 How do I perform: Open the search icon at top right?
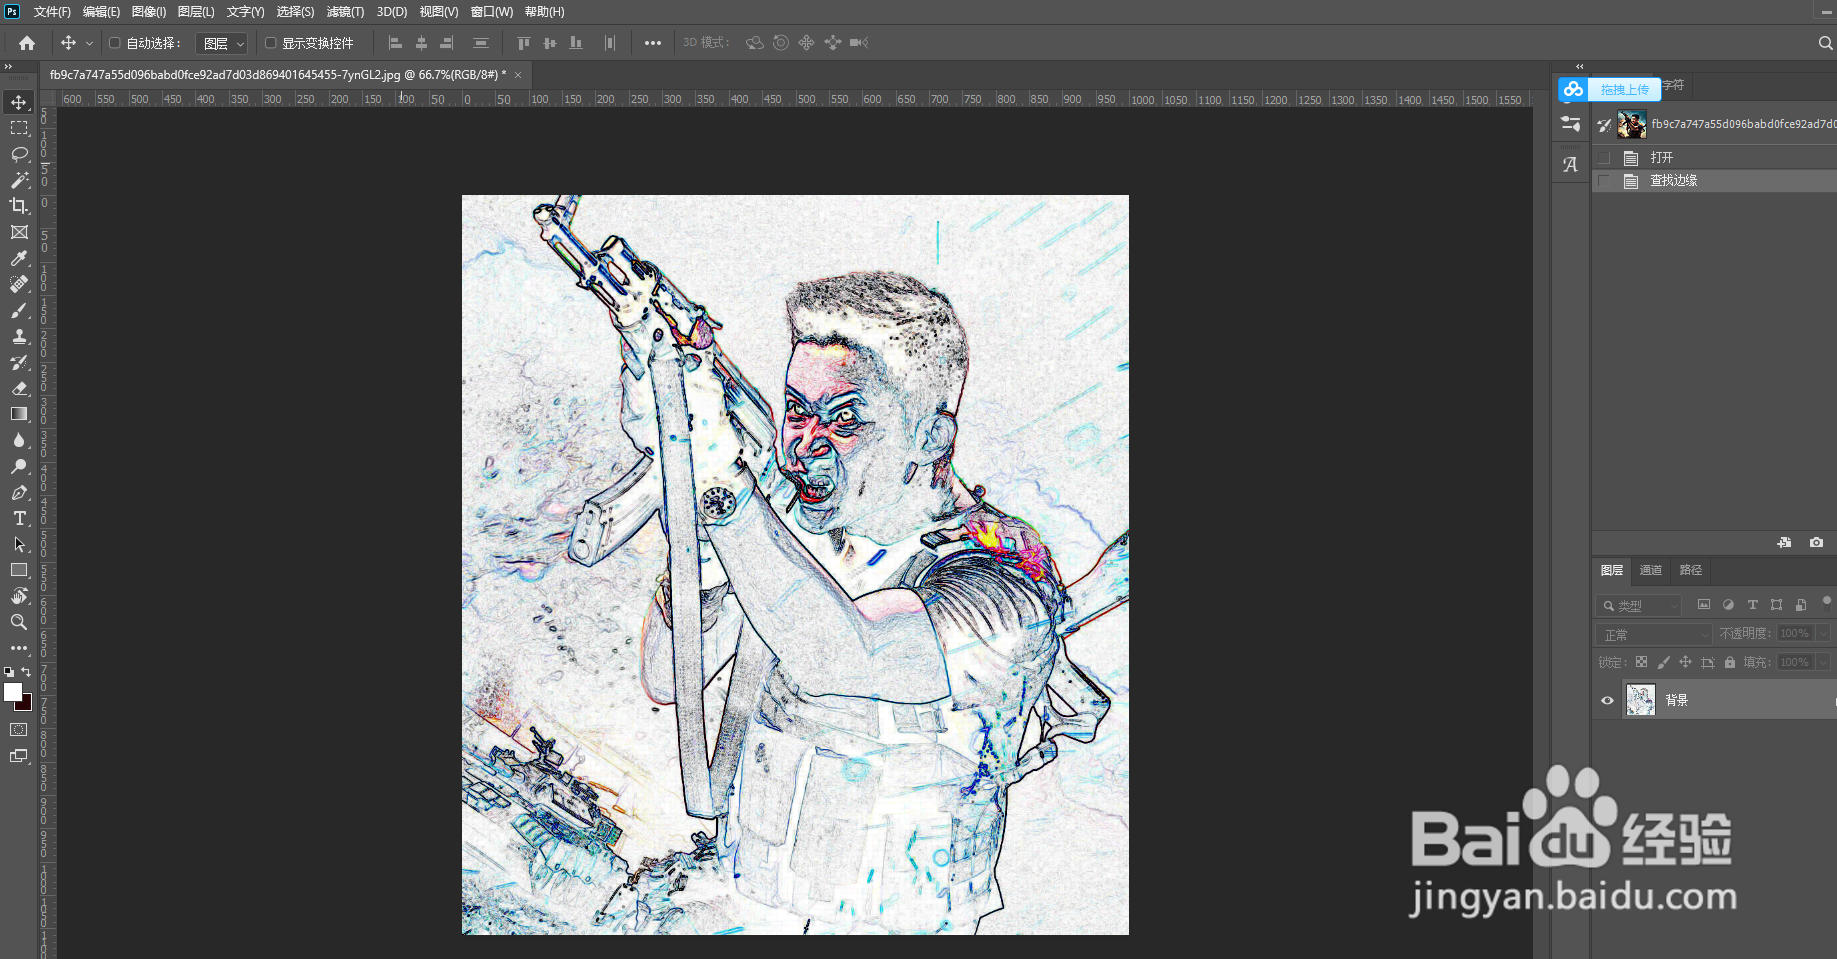point(1825,43)
